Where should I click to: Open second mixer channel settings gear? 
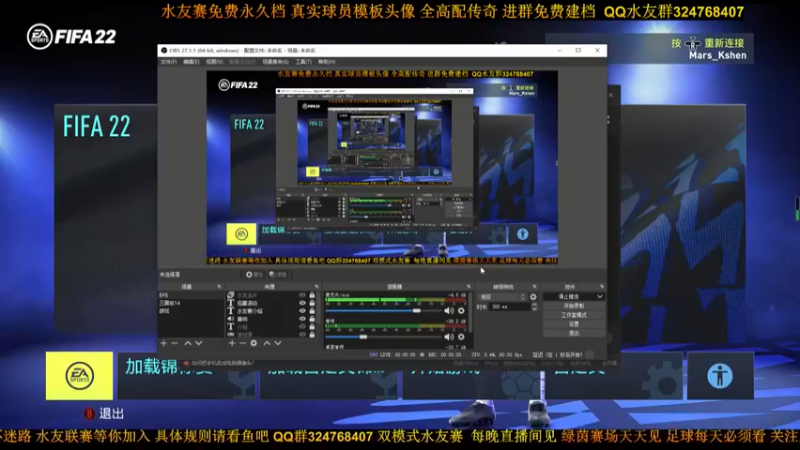[461, 337]
